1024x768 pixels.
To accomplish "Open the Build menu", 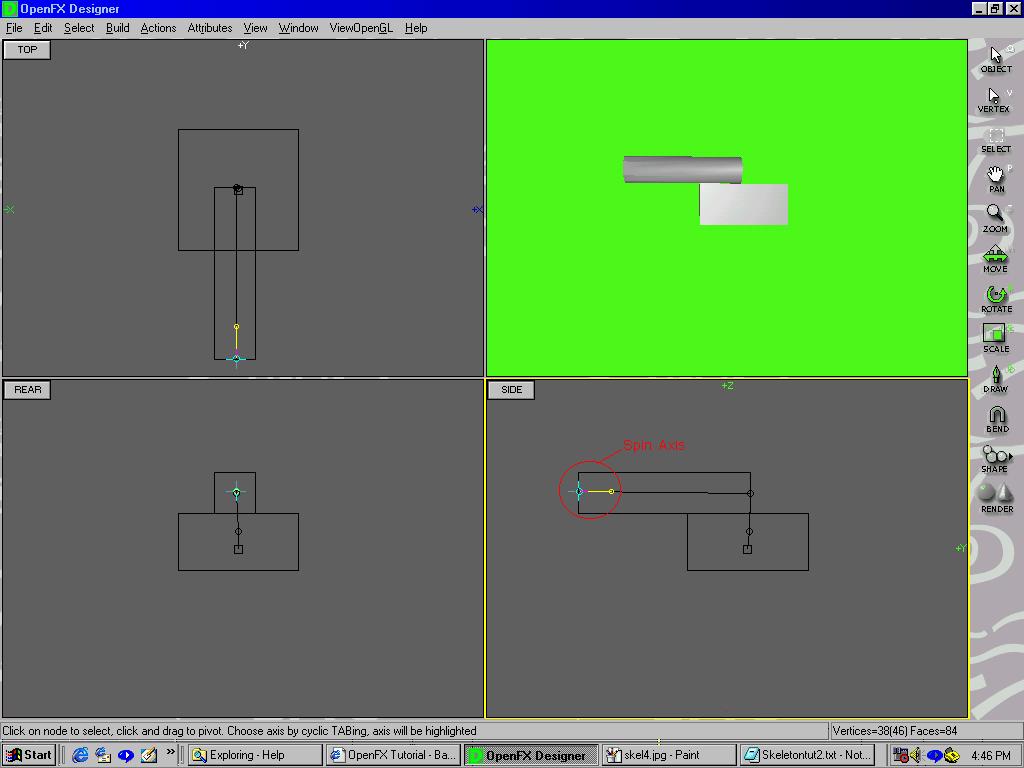I will coord(117,28).
